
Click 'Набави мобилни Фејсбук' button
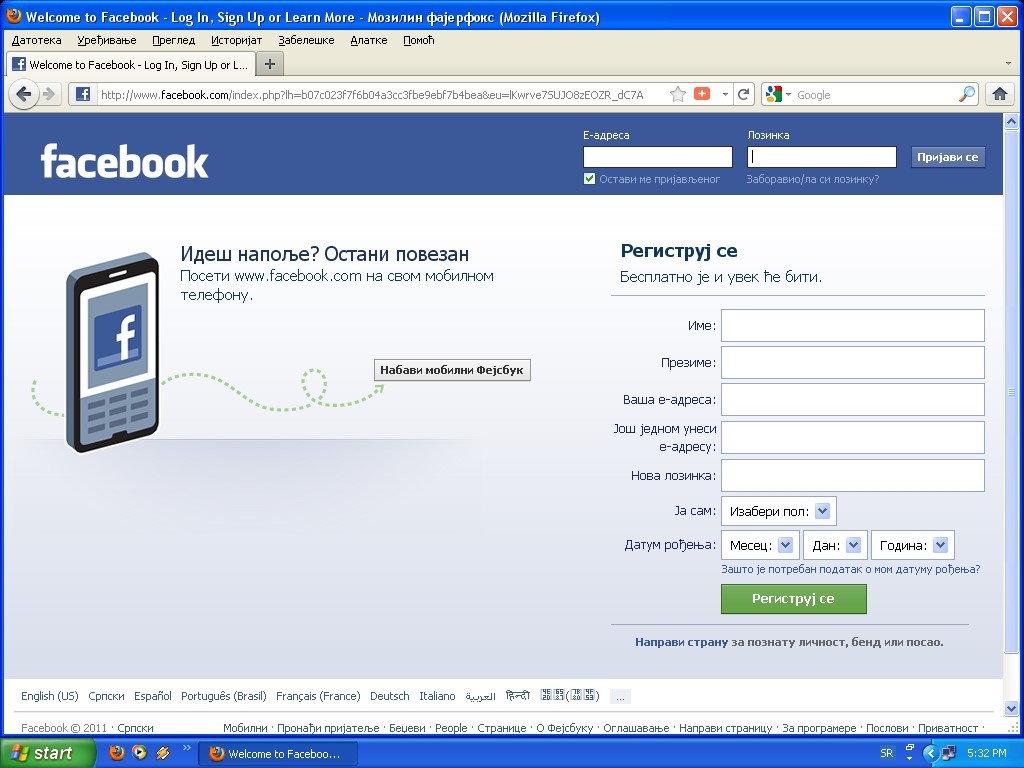[x=452, y=370]
